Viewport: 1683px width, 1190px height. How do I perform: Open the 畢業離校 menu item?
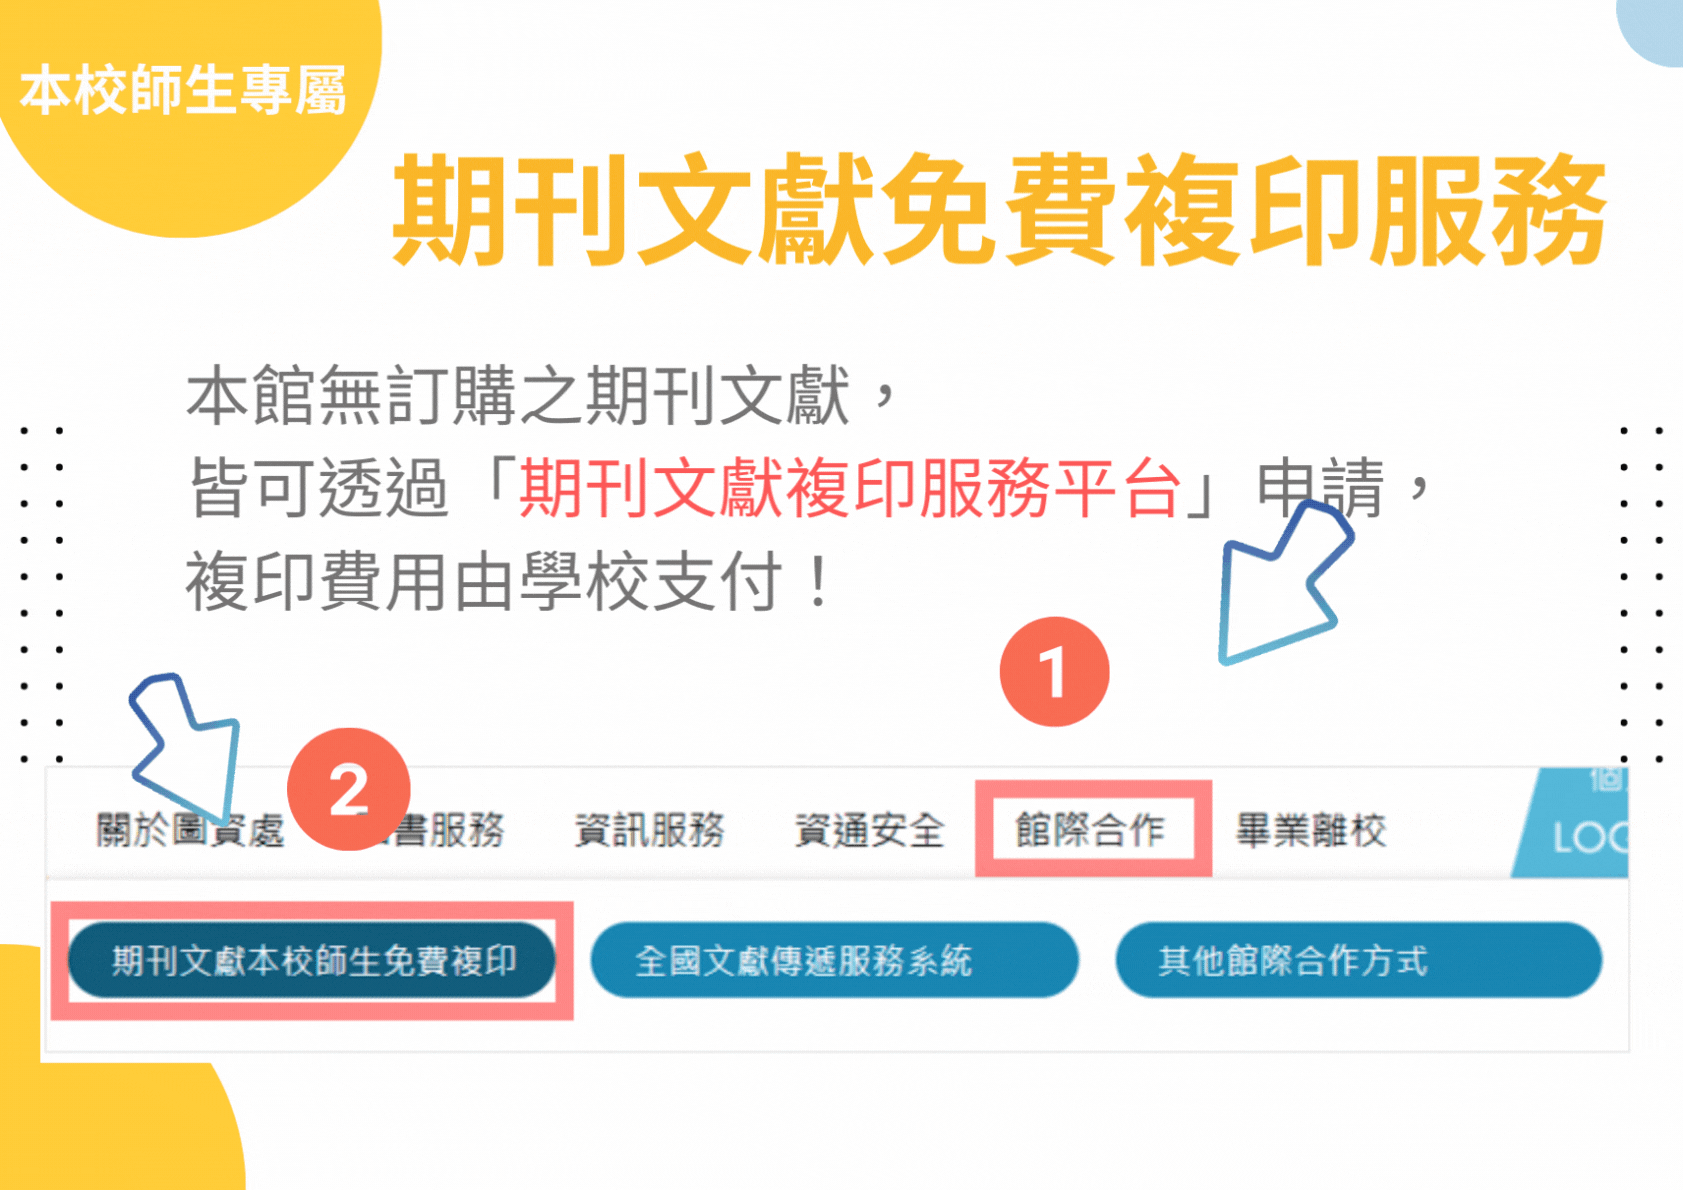1311,830
